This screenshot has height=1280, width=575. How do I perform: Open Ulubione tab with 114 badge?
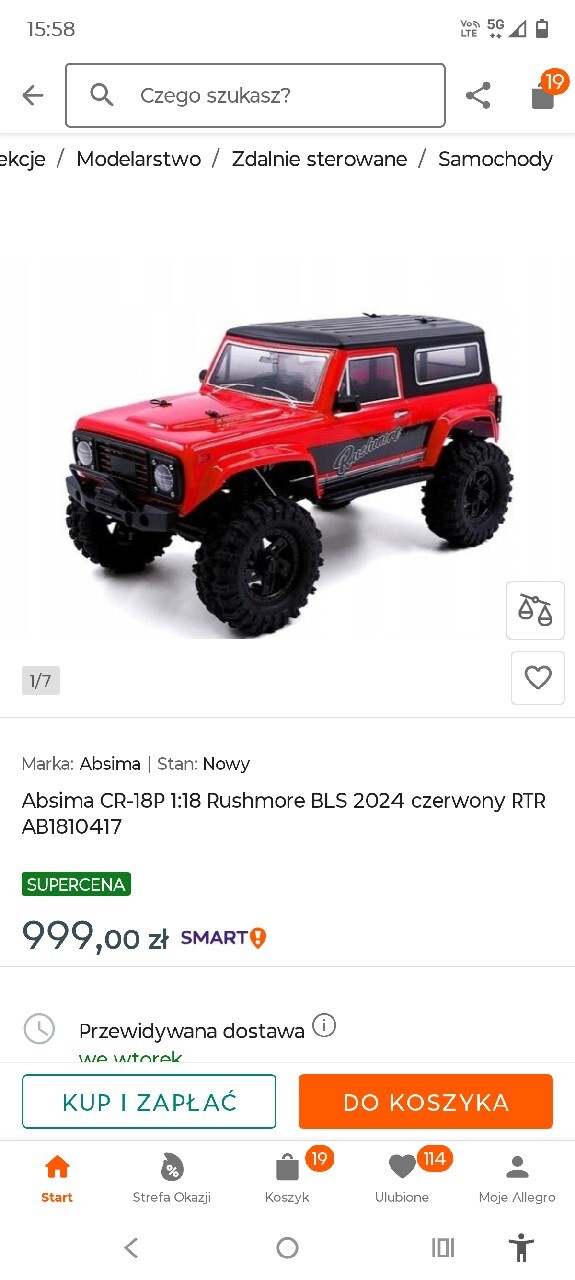(403, 1178)
